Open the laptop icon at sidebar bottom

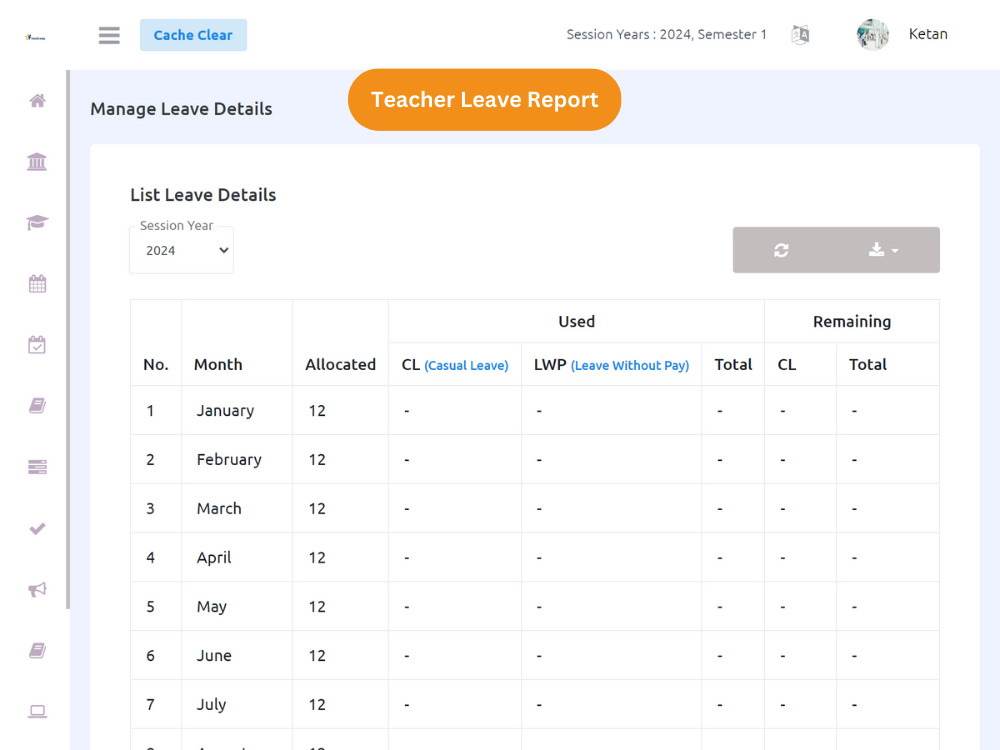37,710
